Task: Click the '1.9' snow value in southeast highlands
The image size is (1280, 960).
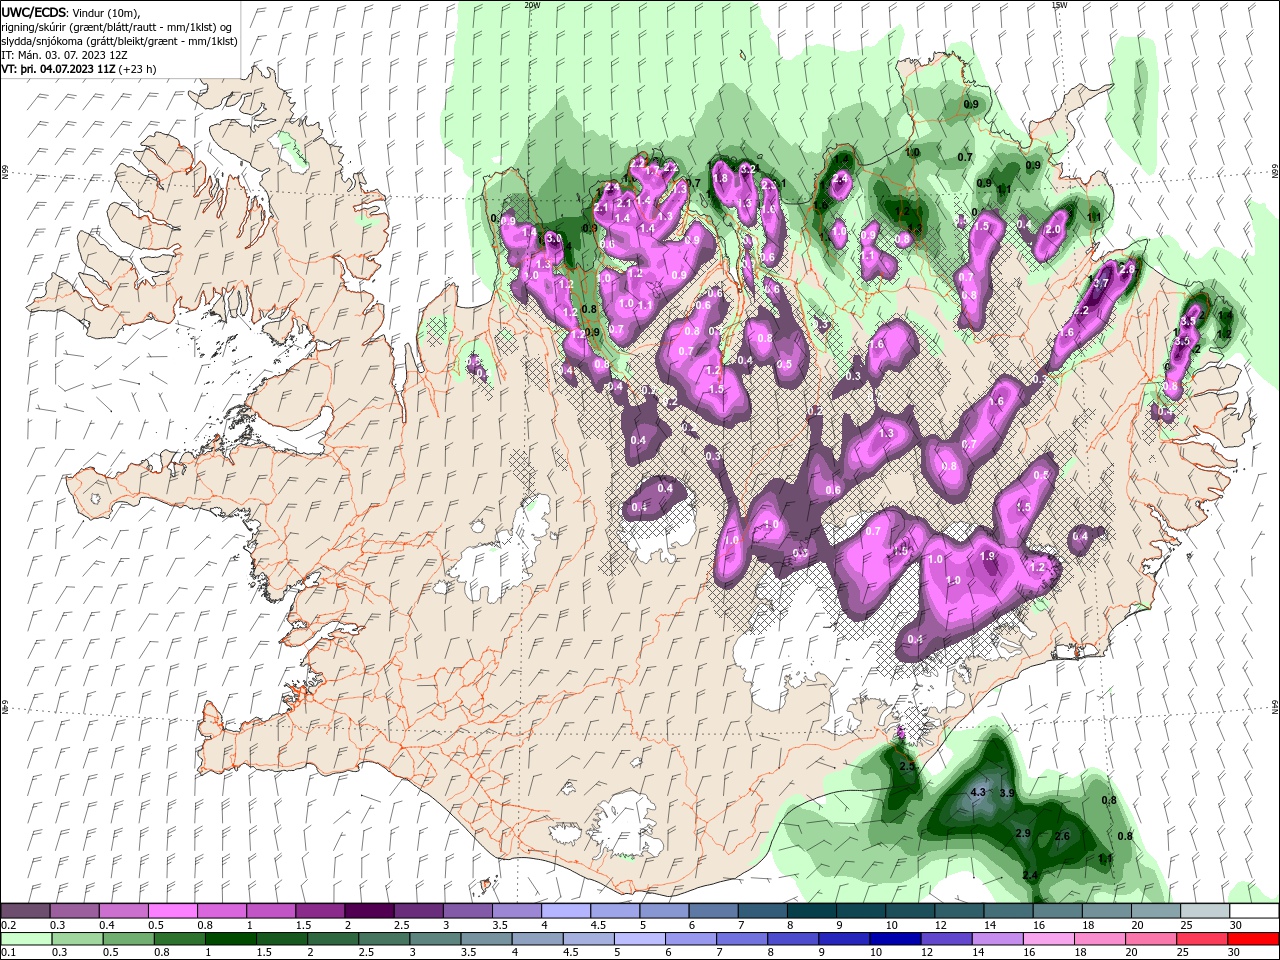Action: [x=988, y=556]
